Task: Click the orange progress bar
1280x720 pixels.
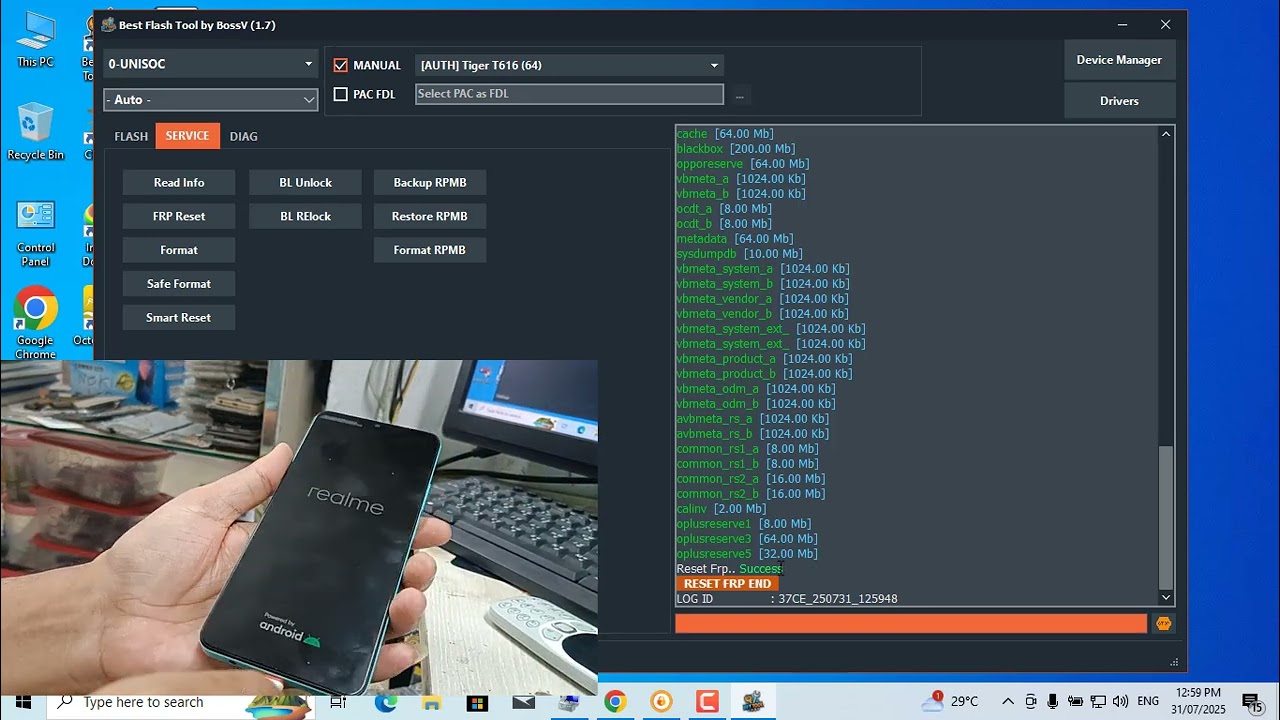Action: (911, 623)
